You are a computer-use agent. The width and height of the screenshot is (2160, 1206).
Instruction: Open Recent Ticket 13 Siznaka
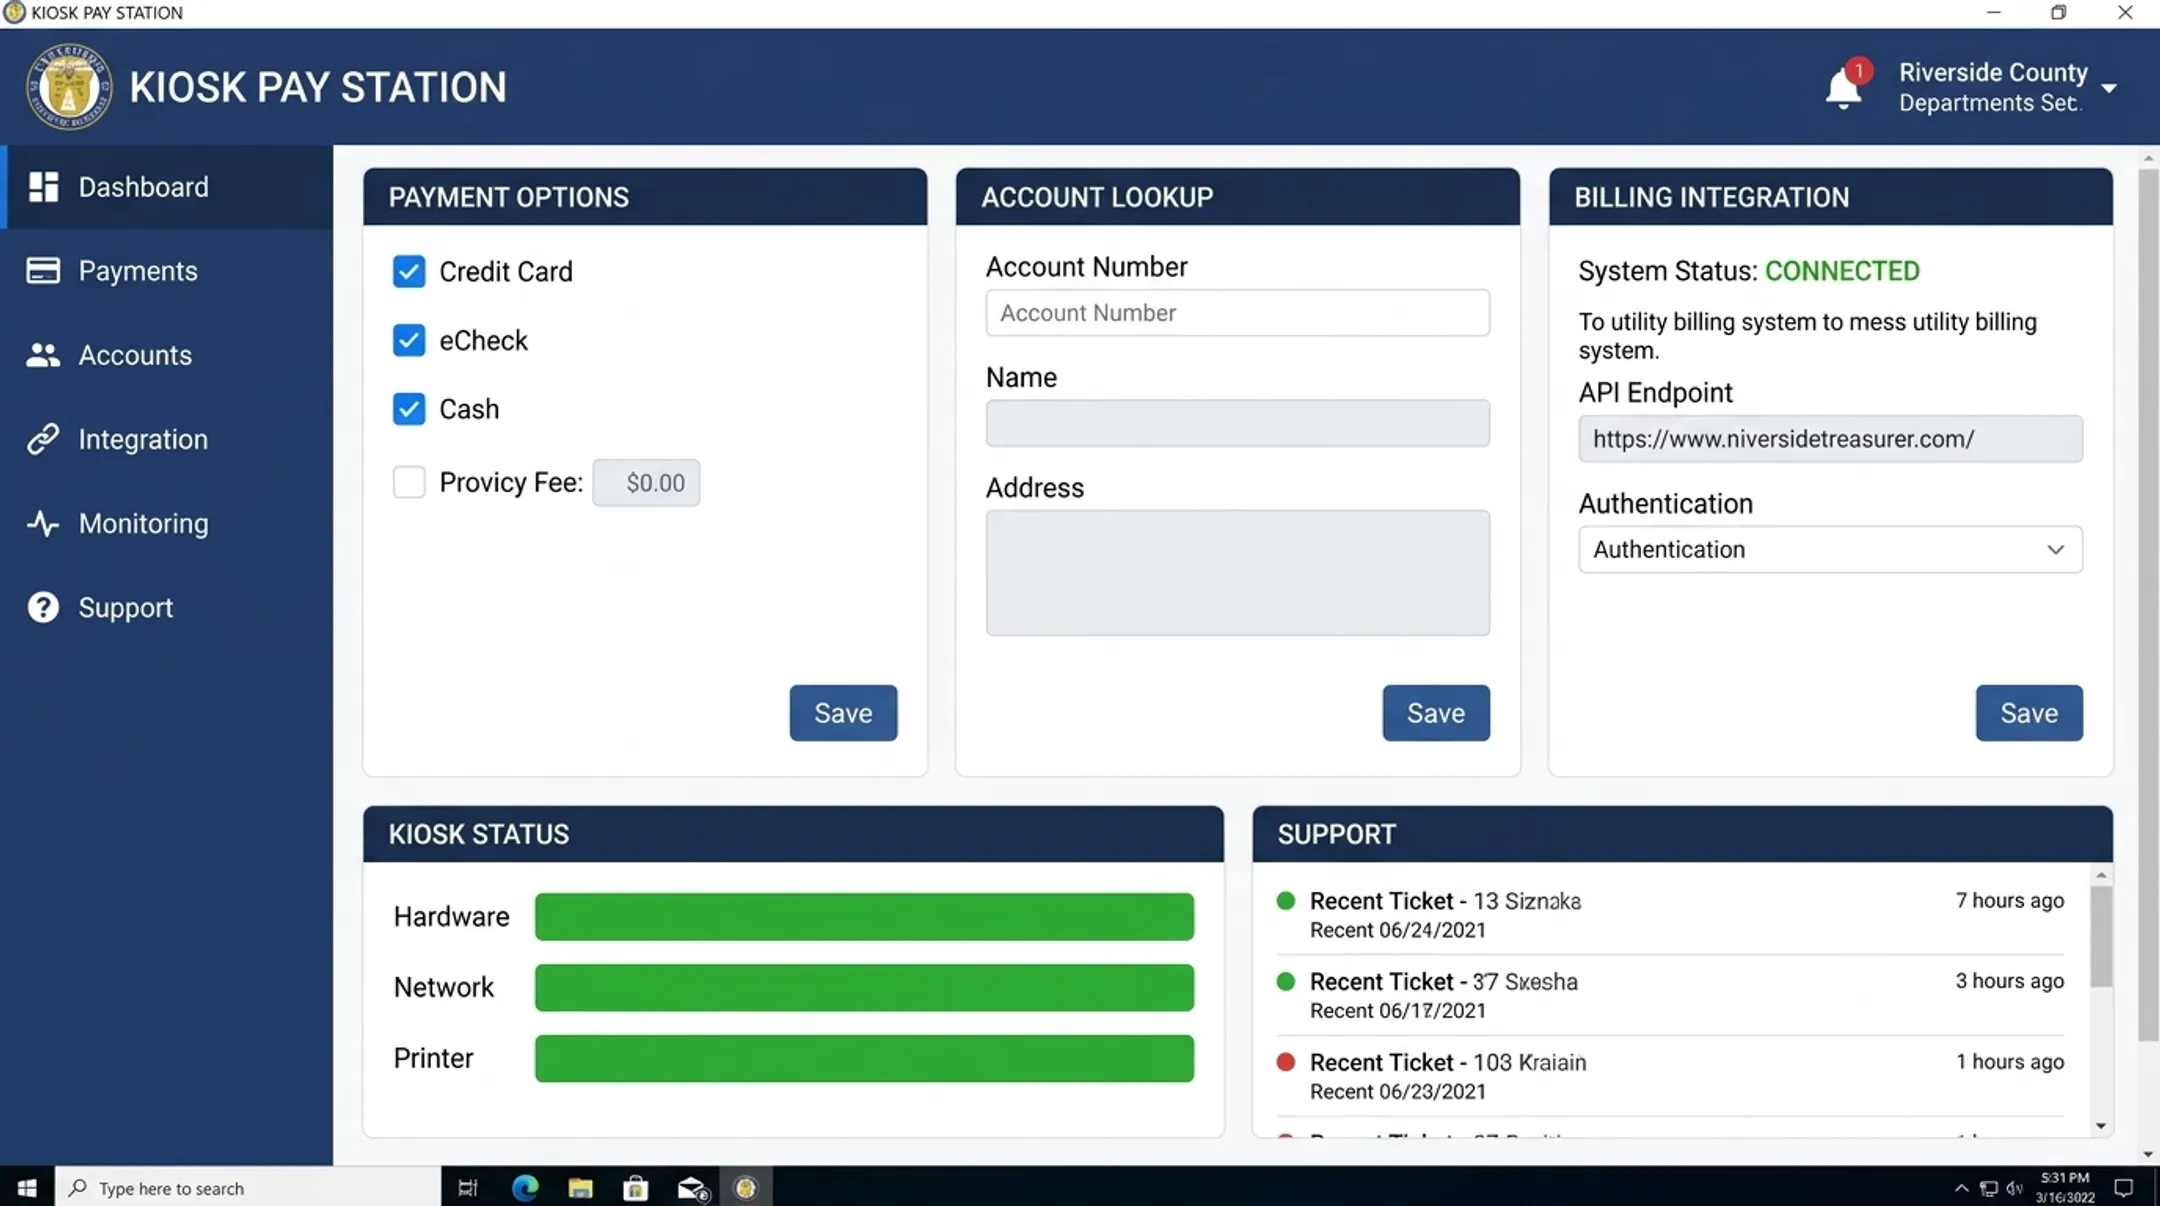[1670, 915]
